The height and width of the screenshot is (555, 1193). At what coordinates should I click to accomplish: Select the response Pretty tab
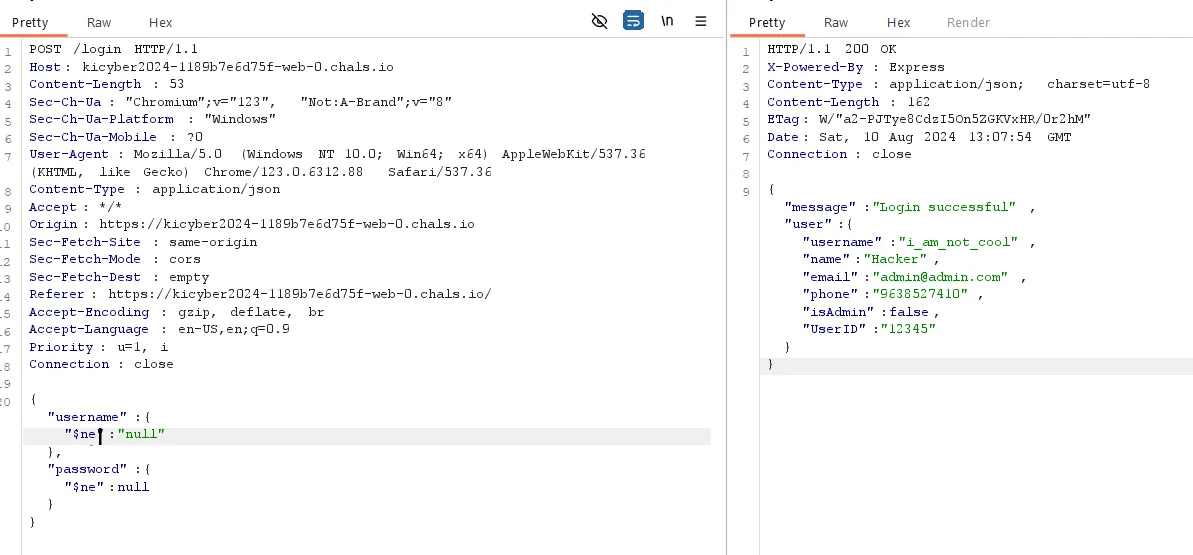coord(767,22)
